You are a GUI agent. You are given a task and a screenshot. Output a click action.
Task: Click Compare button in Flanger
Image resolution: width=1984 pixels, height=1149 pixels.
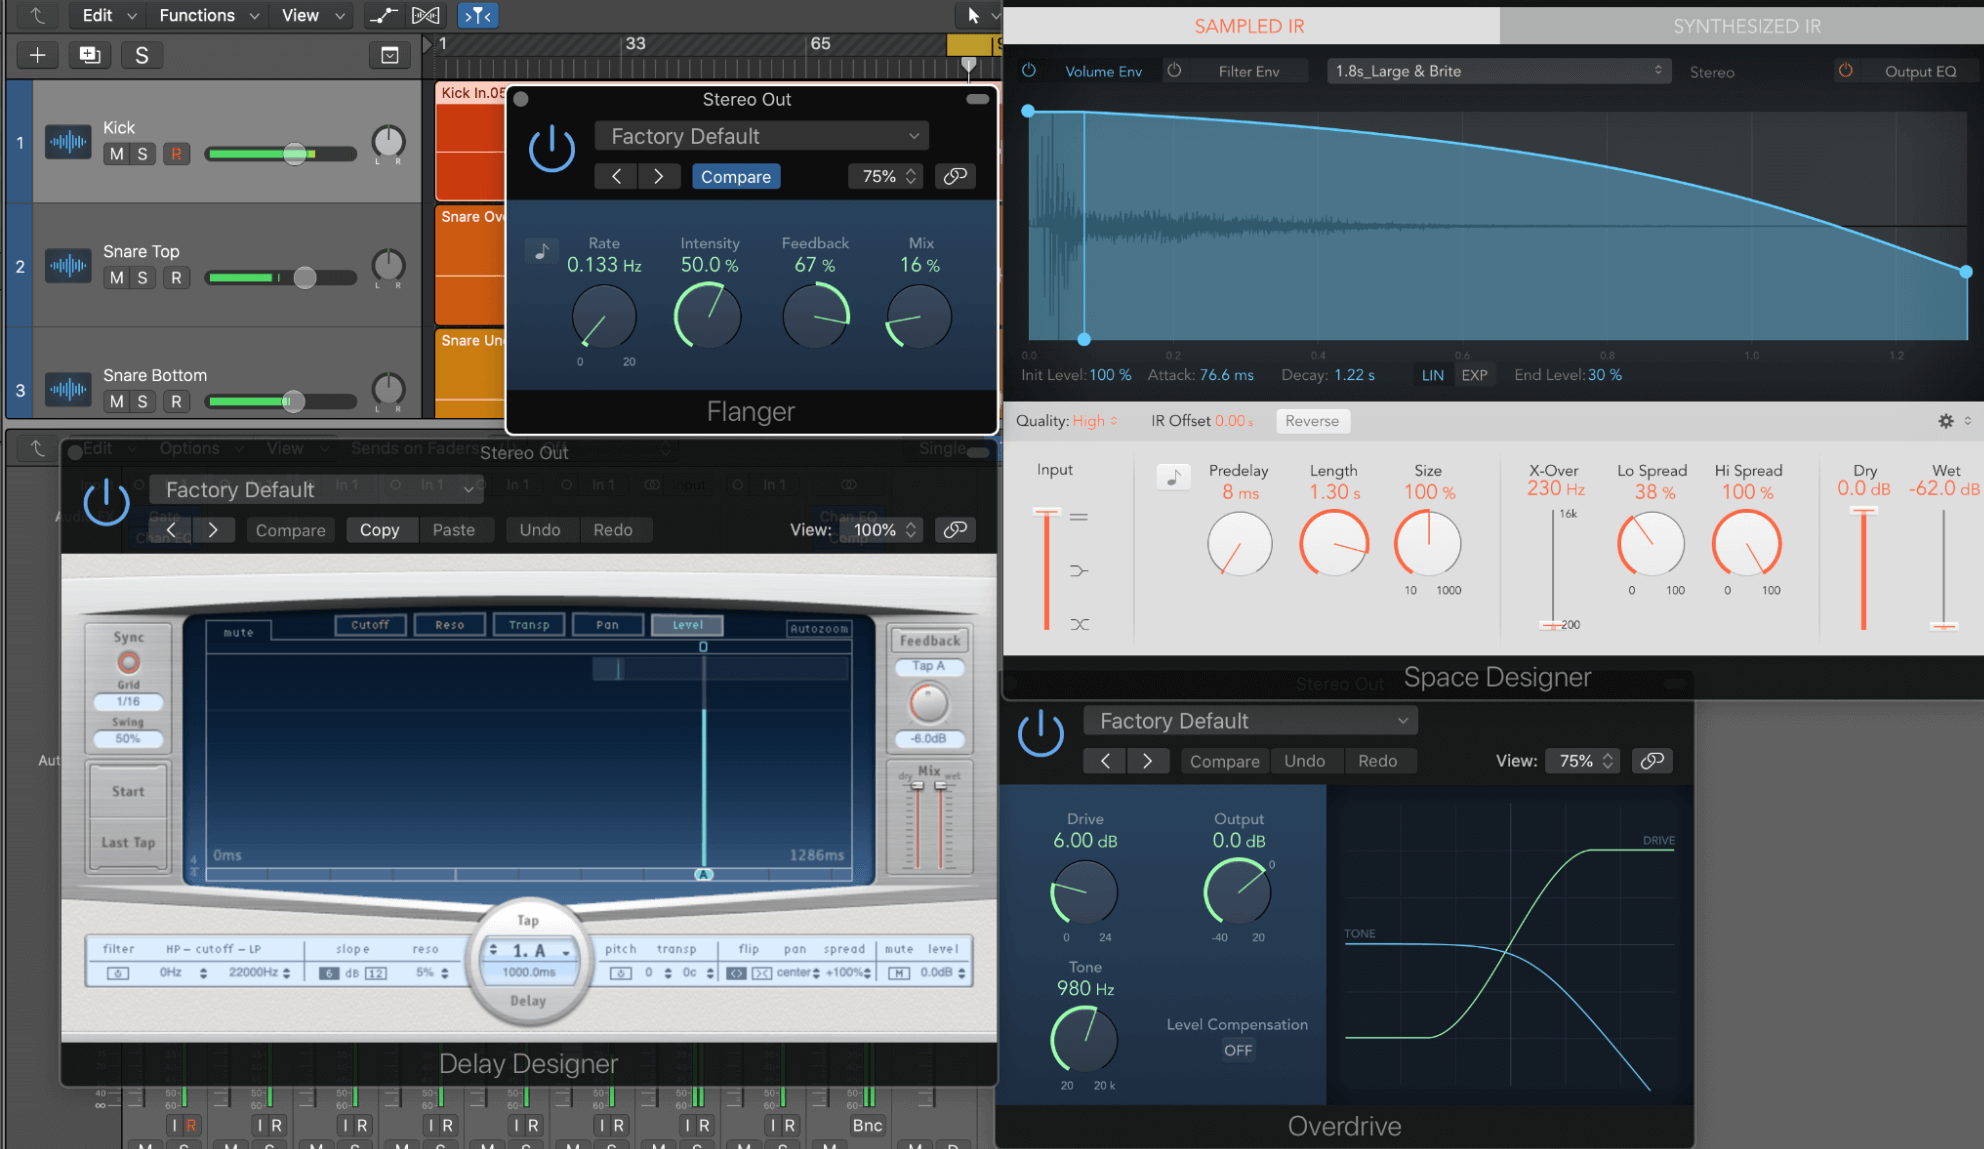pyautogui.click(x=736, y=176)
